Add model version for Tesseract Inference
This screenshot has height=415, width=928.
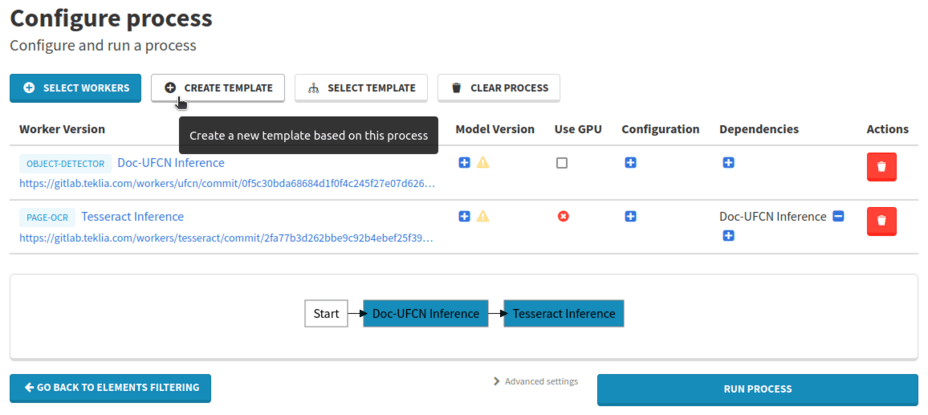coord(465,217)
